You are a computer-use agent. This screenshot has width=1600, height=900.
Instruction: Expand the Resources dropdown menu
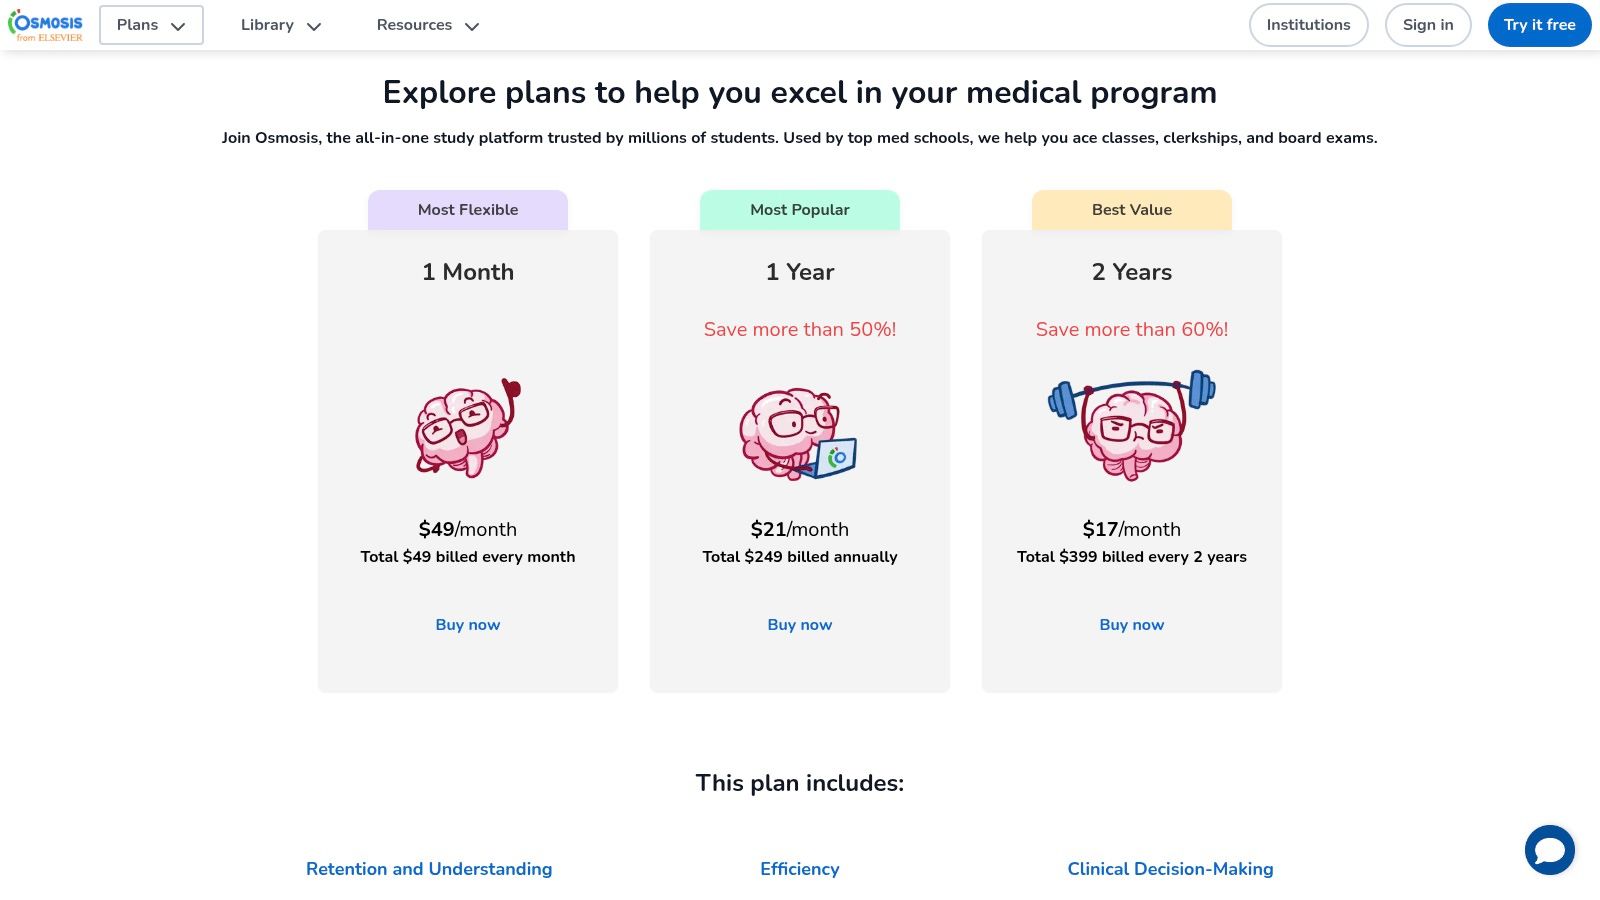point(428,25)
